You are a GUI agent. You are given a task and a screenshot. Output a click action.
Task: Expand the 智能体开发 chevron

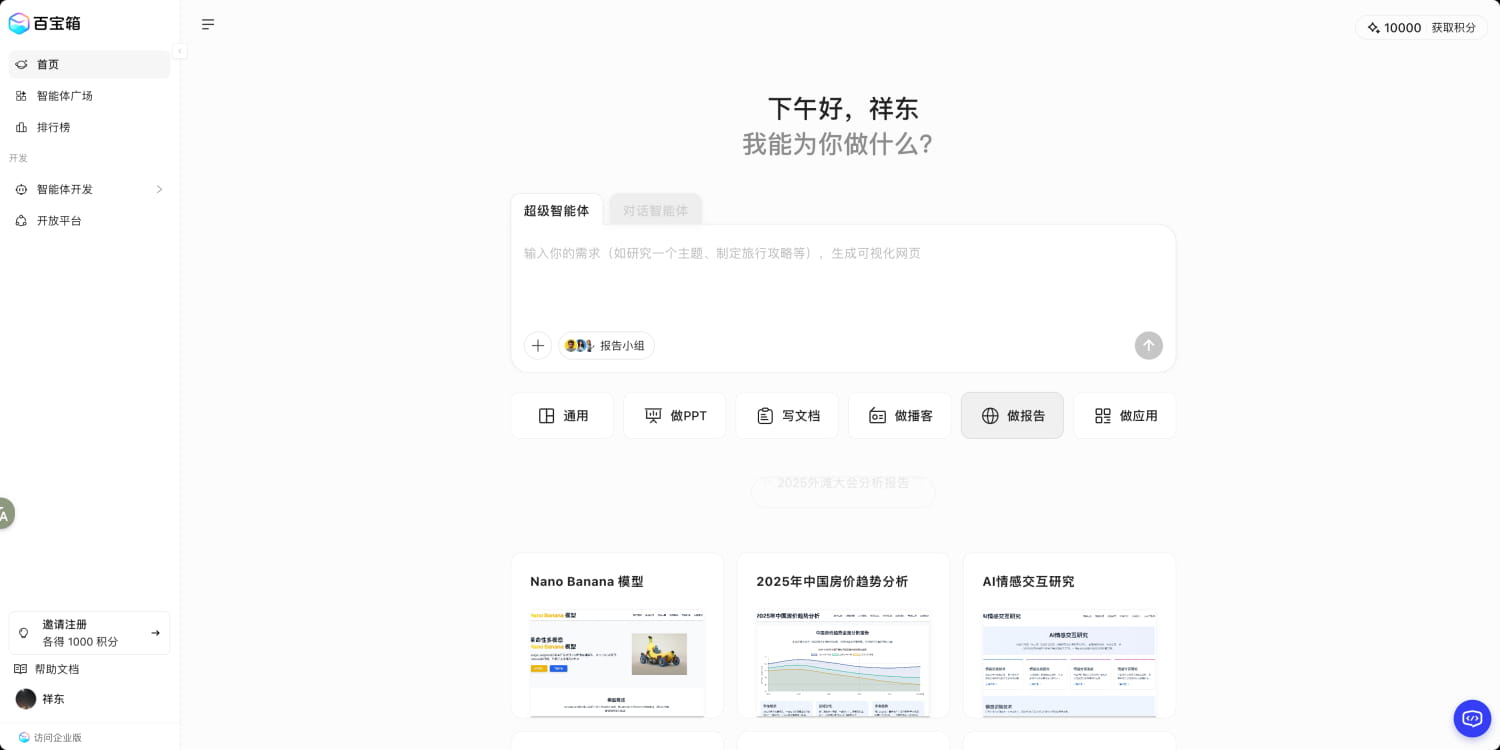click(159, 189)
